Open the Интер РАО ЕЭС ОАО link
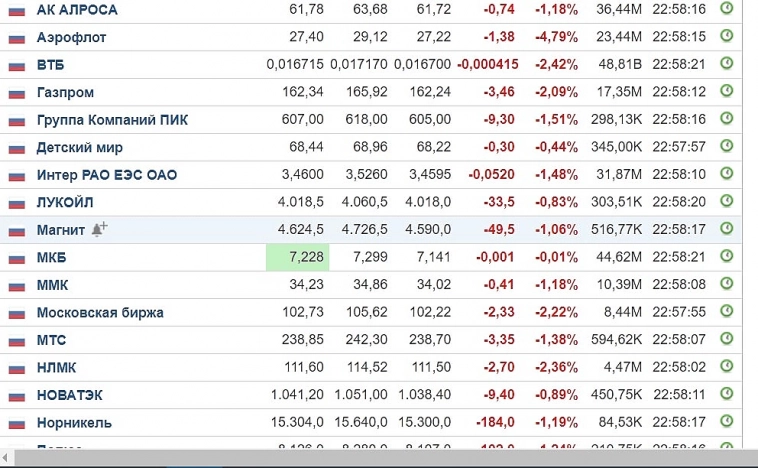This screenshot has width=758, height=468. point(107,175)
